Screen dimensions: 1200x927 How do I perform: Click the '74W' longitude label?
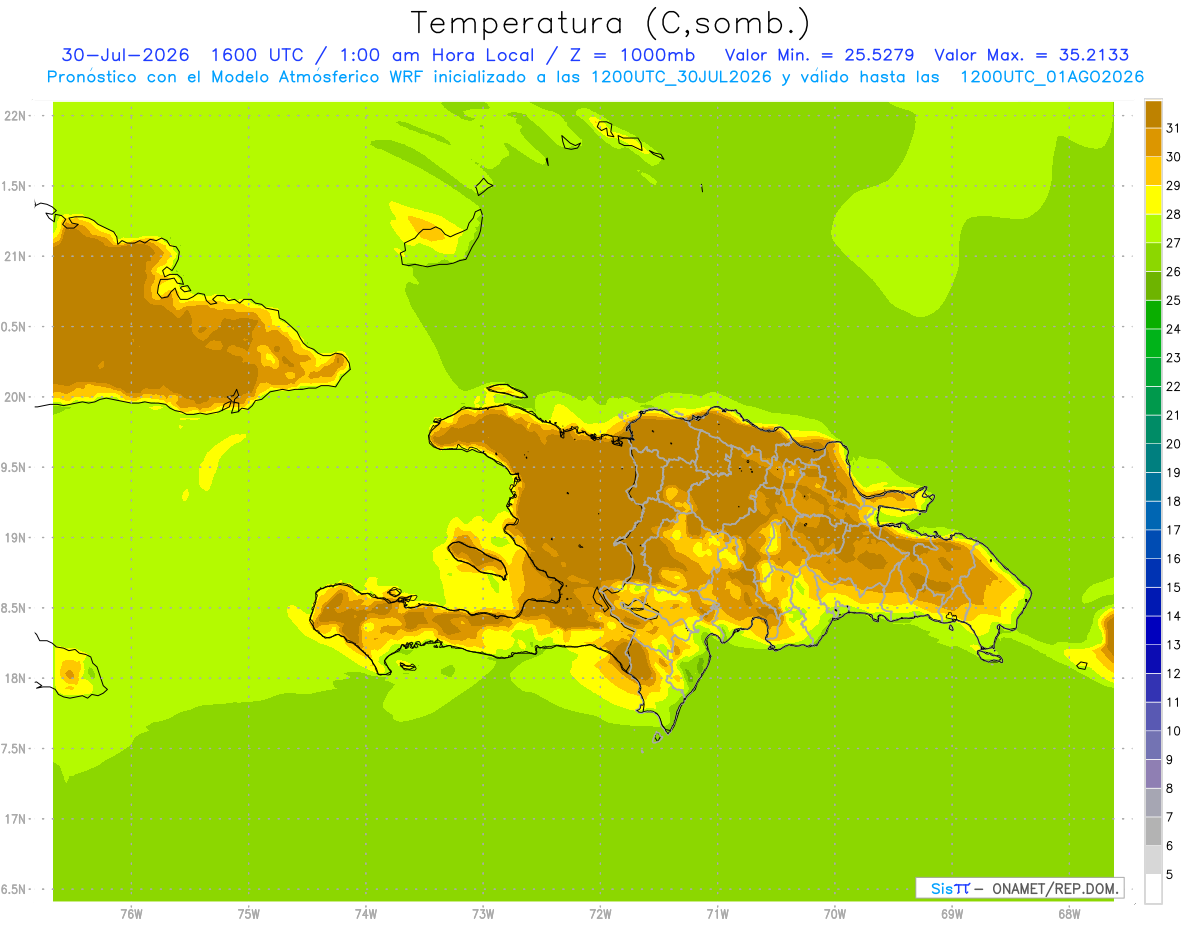[366, 914]
